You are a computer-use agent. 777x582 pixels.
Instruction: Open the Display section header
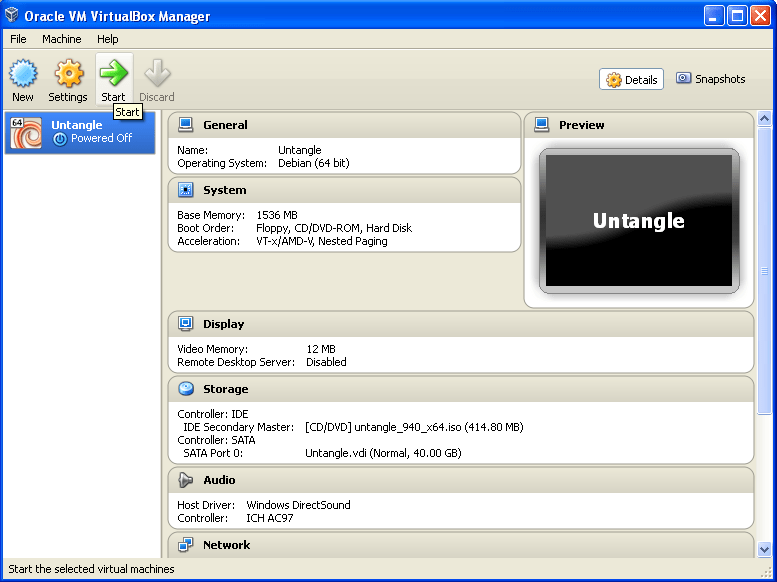461,324
